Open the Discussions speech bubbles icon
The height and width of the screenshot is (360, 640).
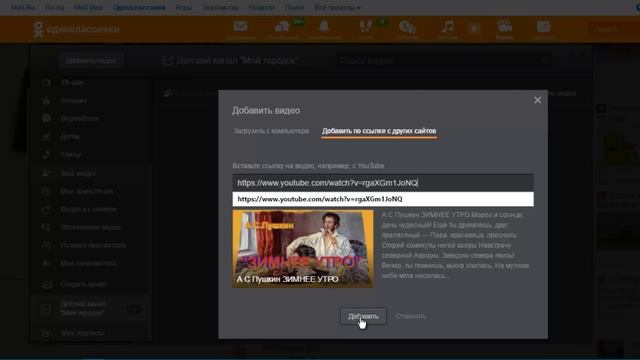(x=282, y=27)
